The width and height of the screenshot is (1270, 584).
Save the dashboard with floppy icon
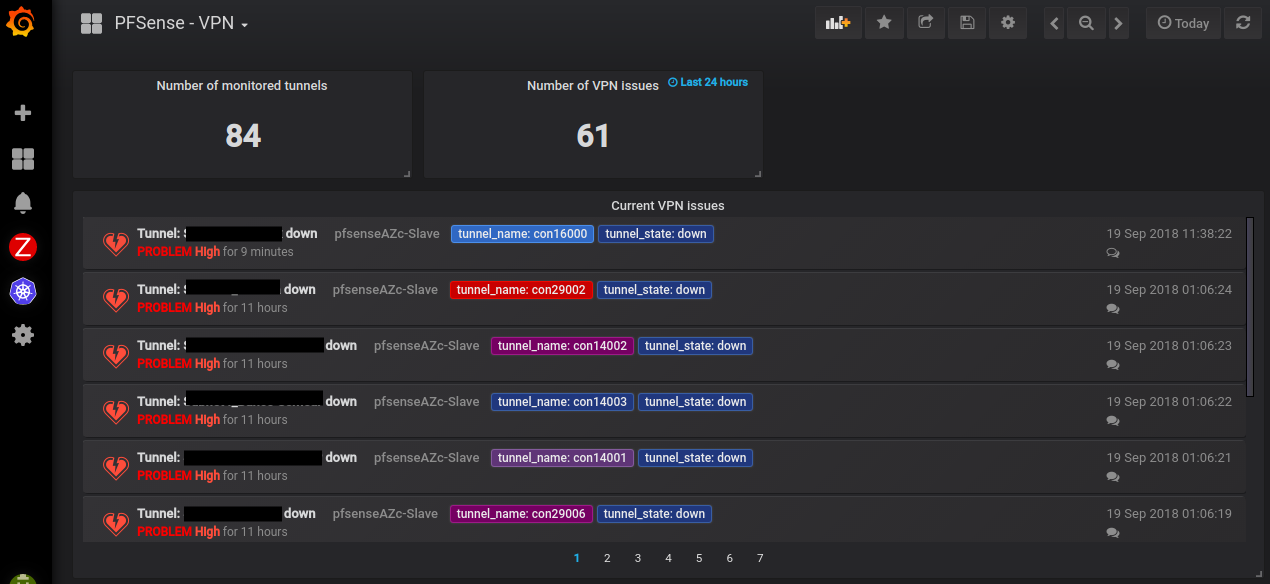[966, 23]
